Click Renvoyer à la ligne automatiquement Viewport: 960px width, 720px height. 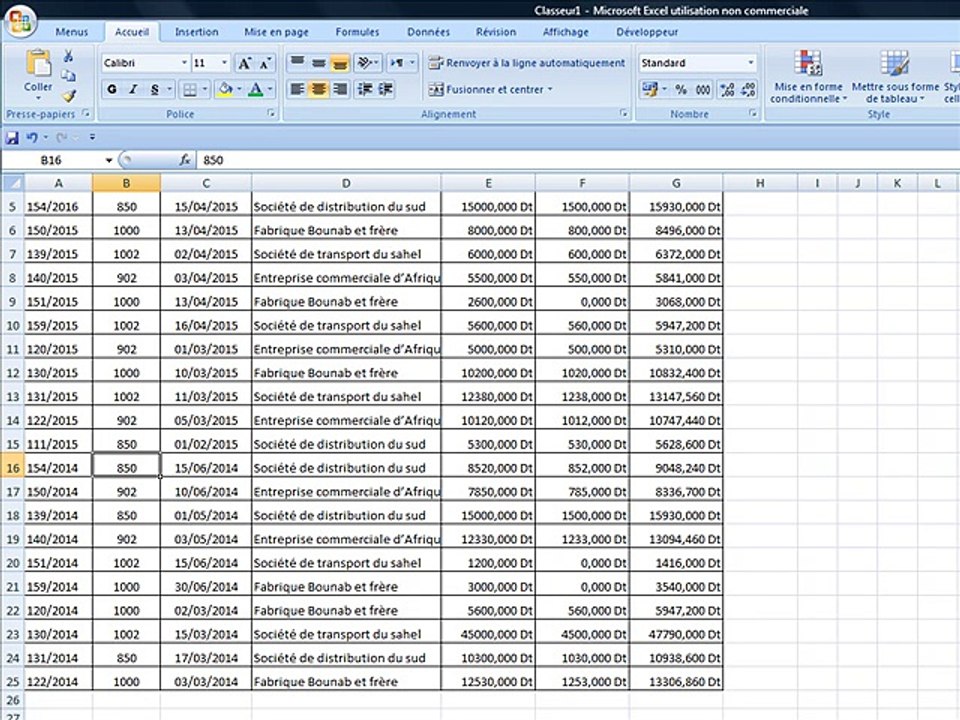[527, 62]
